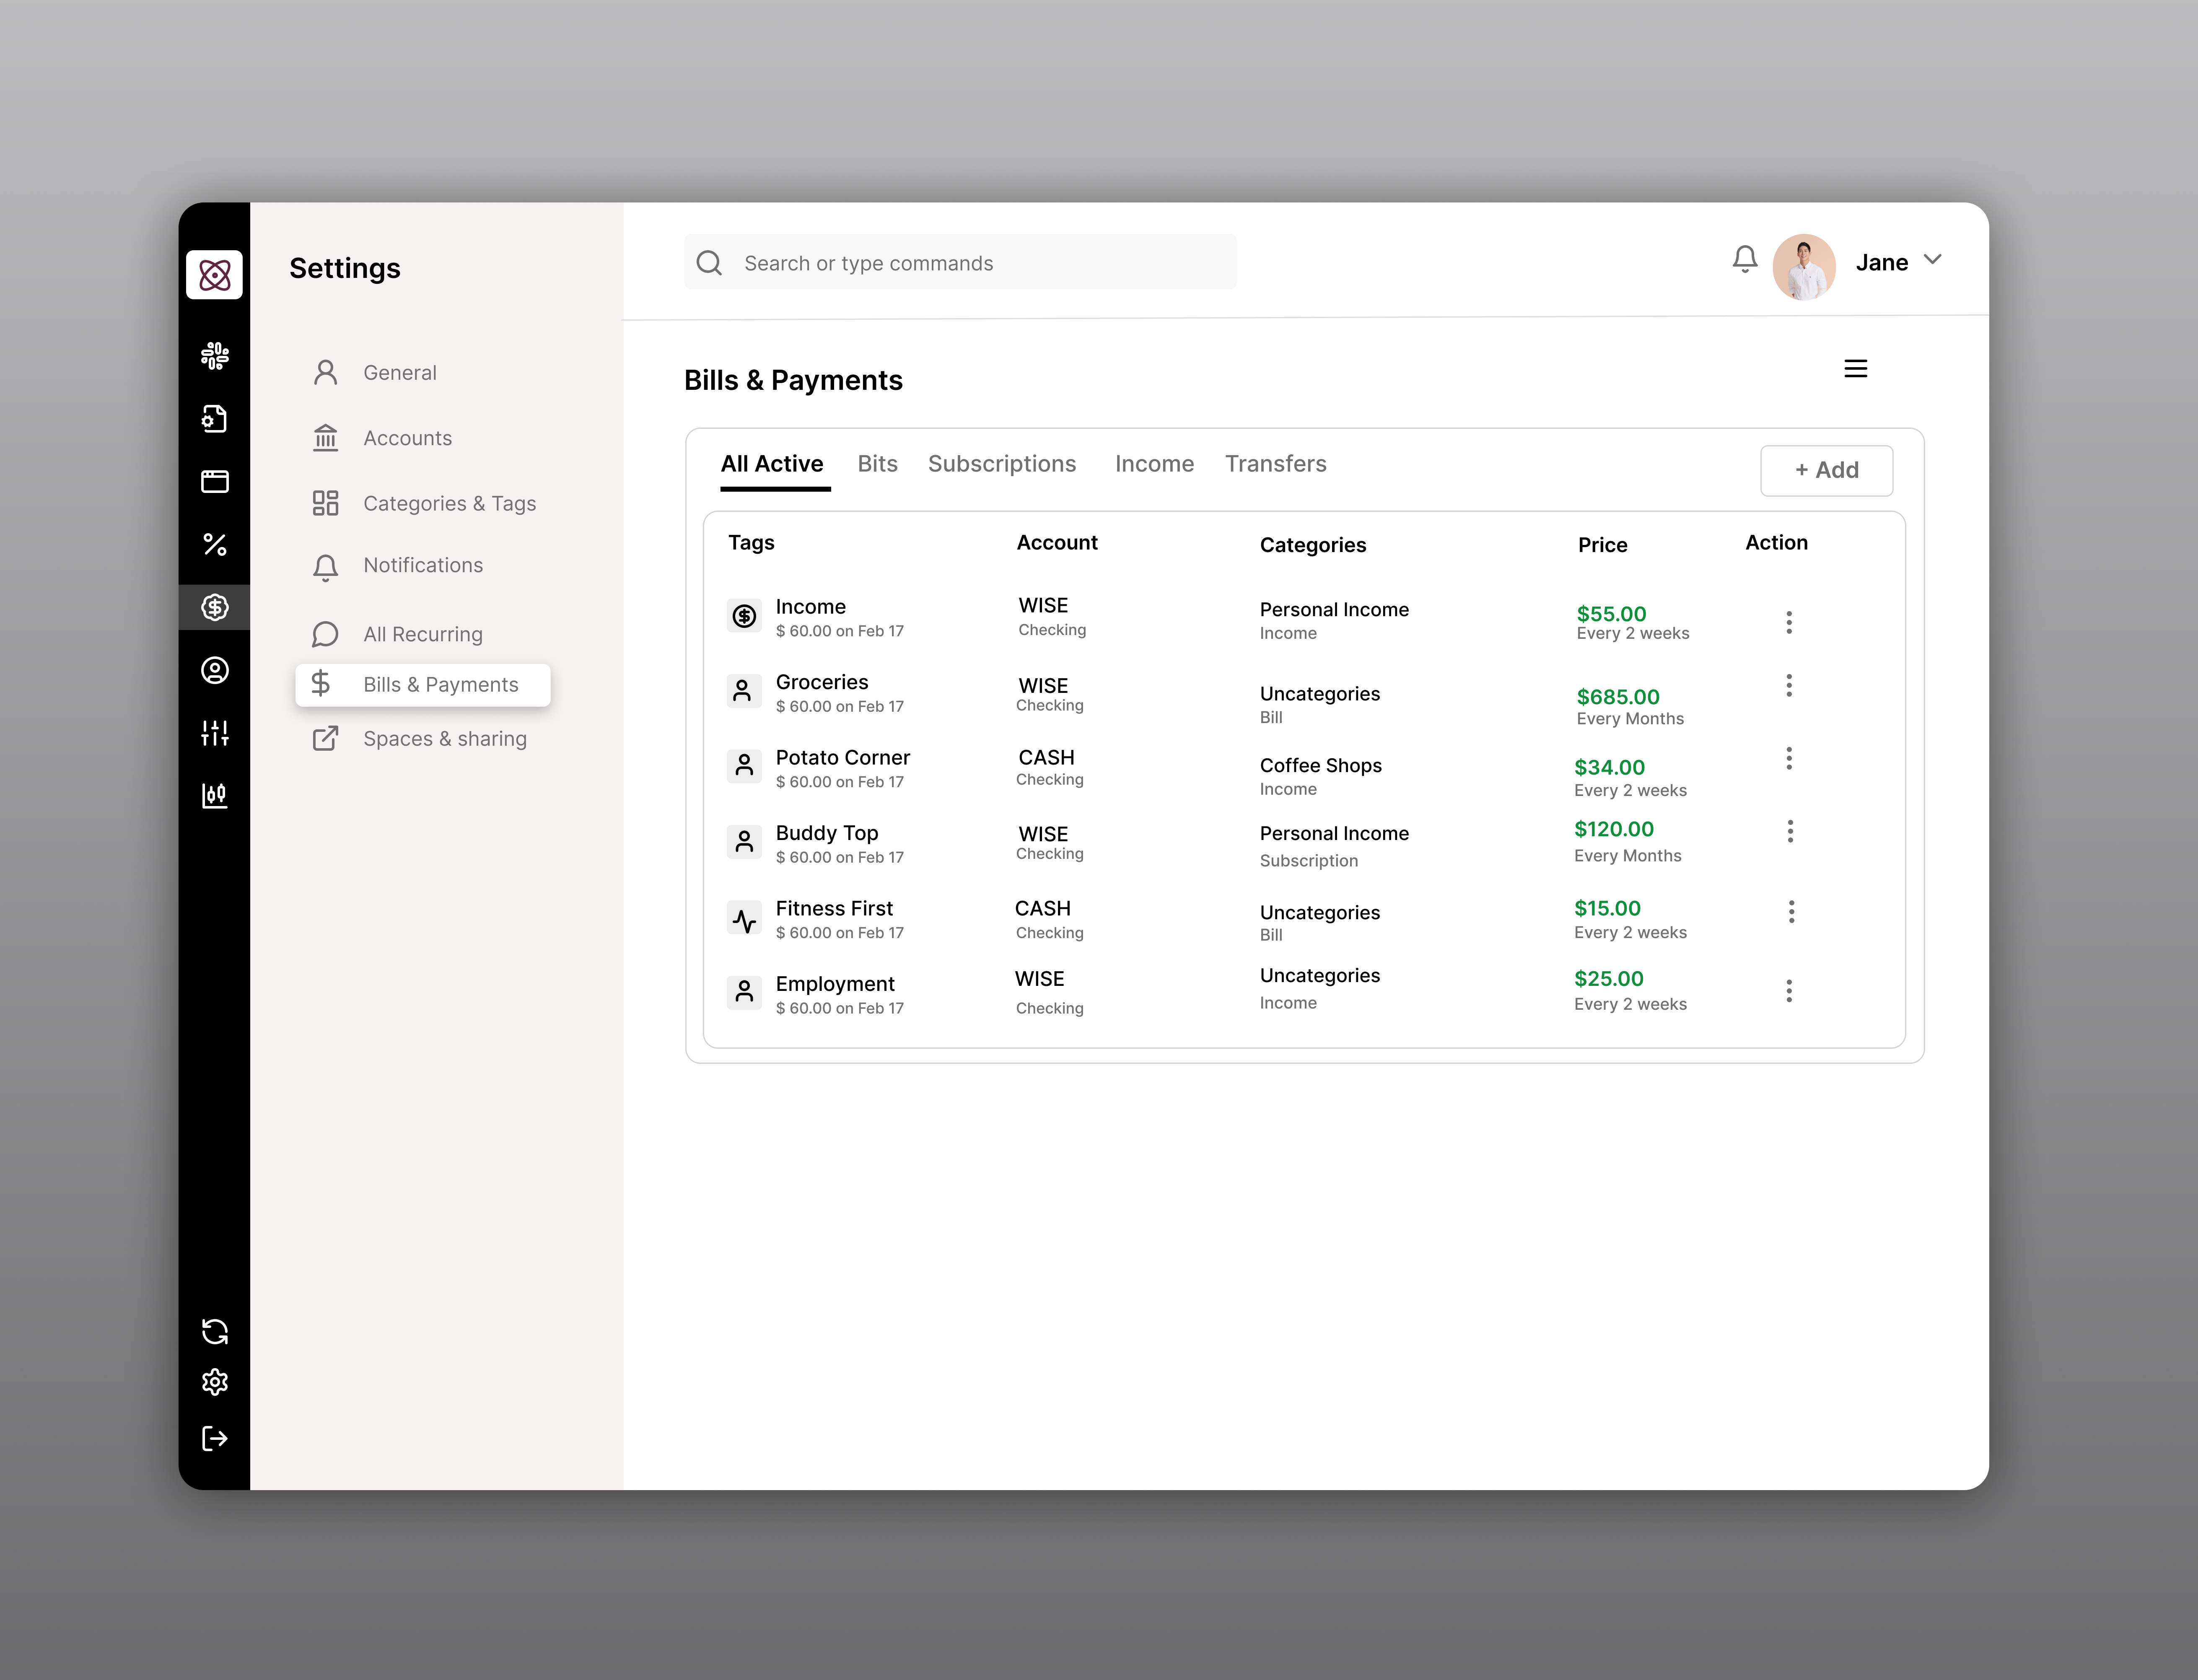Click the log out icon at sidebar bottom
This screenshot has width=2198, height=1680.
tap(215, 1438)
